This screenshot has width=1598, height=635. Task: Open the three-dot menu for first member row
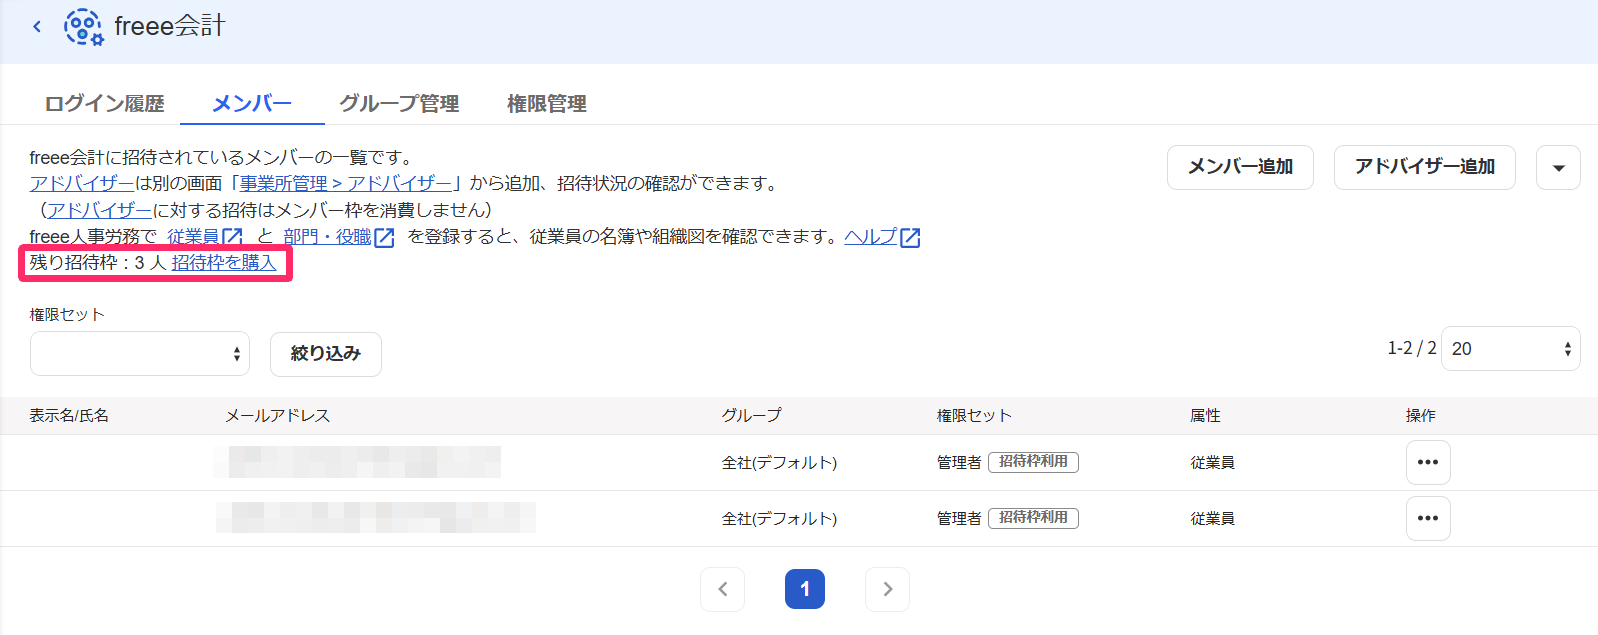(x=1428, y=462)
